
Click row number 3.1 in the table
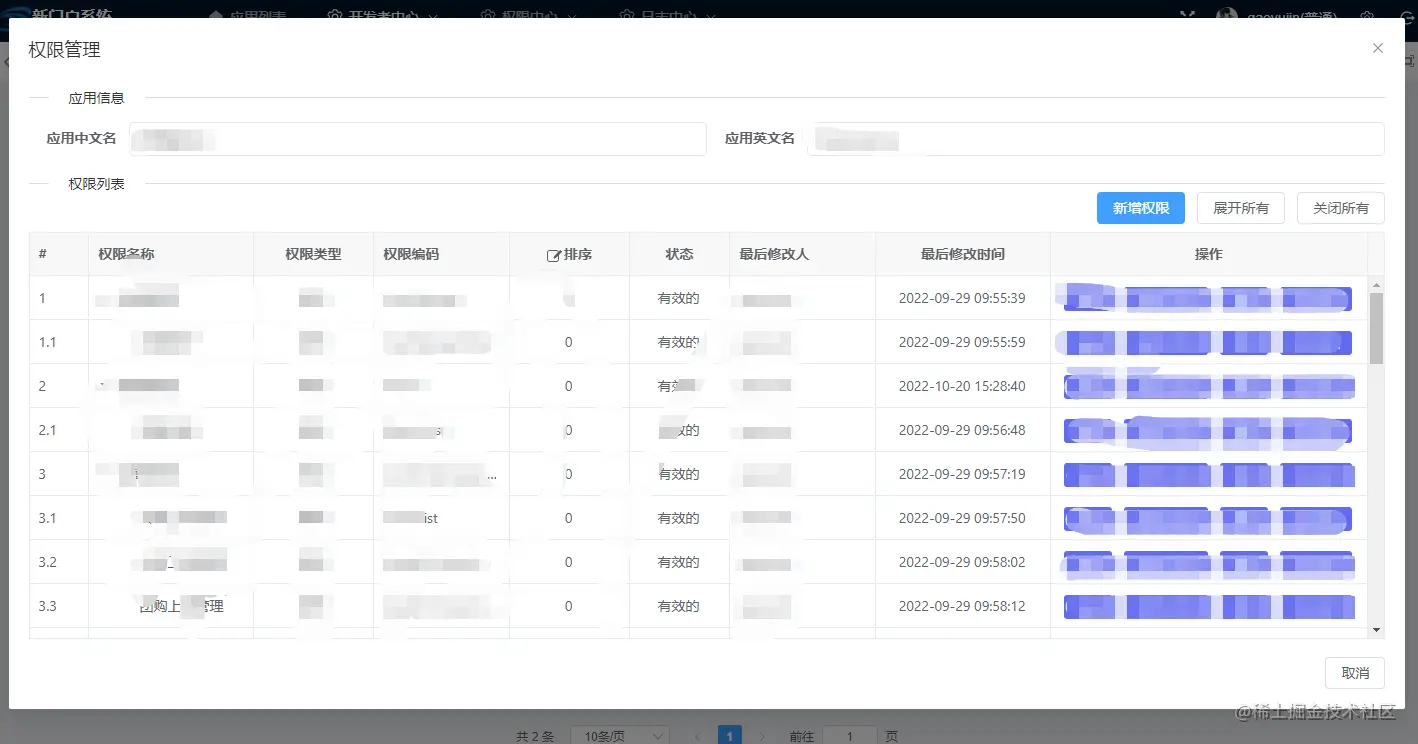point(47,518)
